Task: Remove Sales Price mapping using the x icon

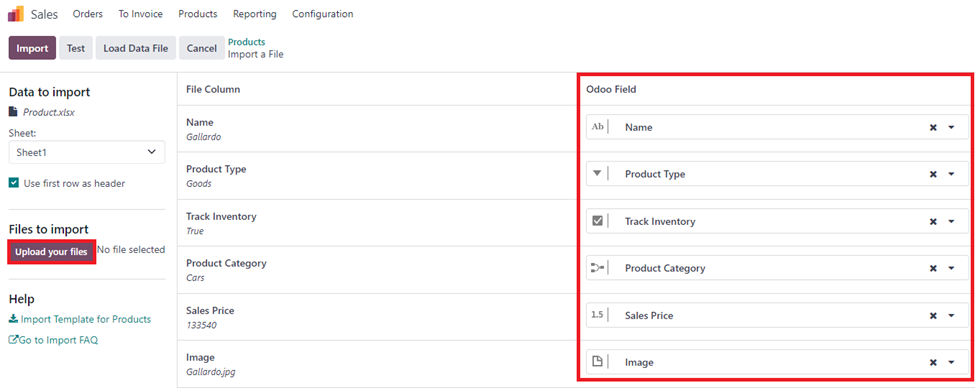Action: click(933, 316)
